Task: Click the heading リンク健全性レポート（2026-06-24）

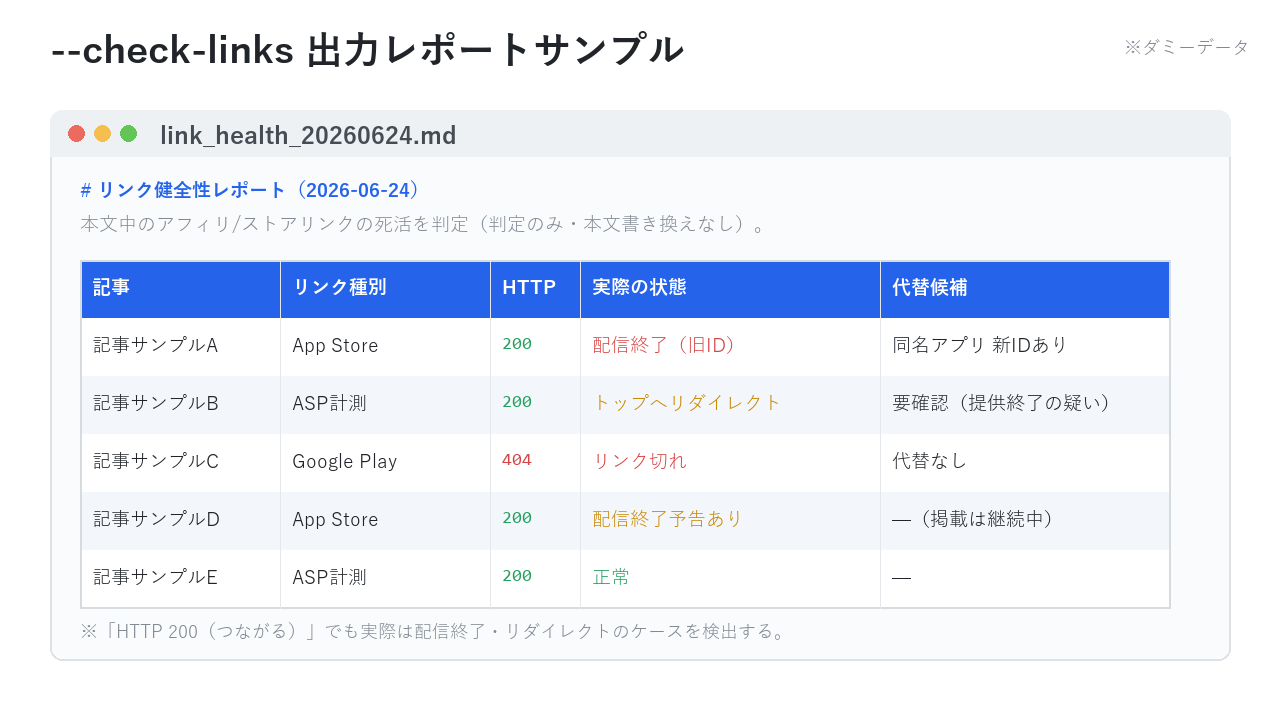Action: pos(251,190)
